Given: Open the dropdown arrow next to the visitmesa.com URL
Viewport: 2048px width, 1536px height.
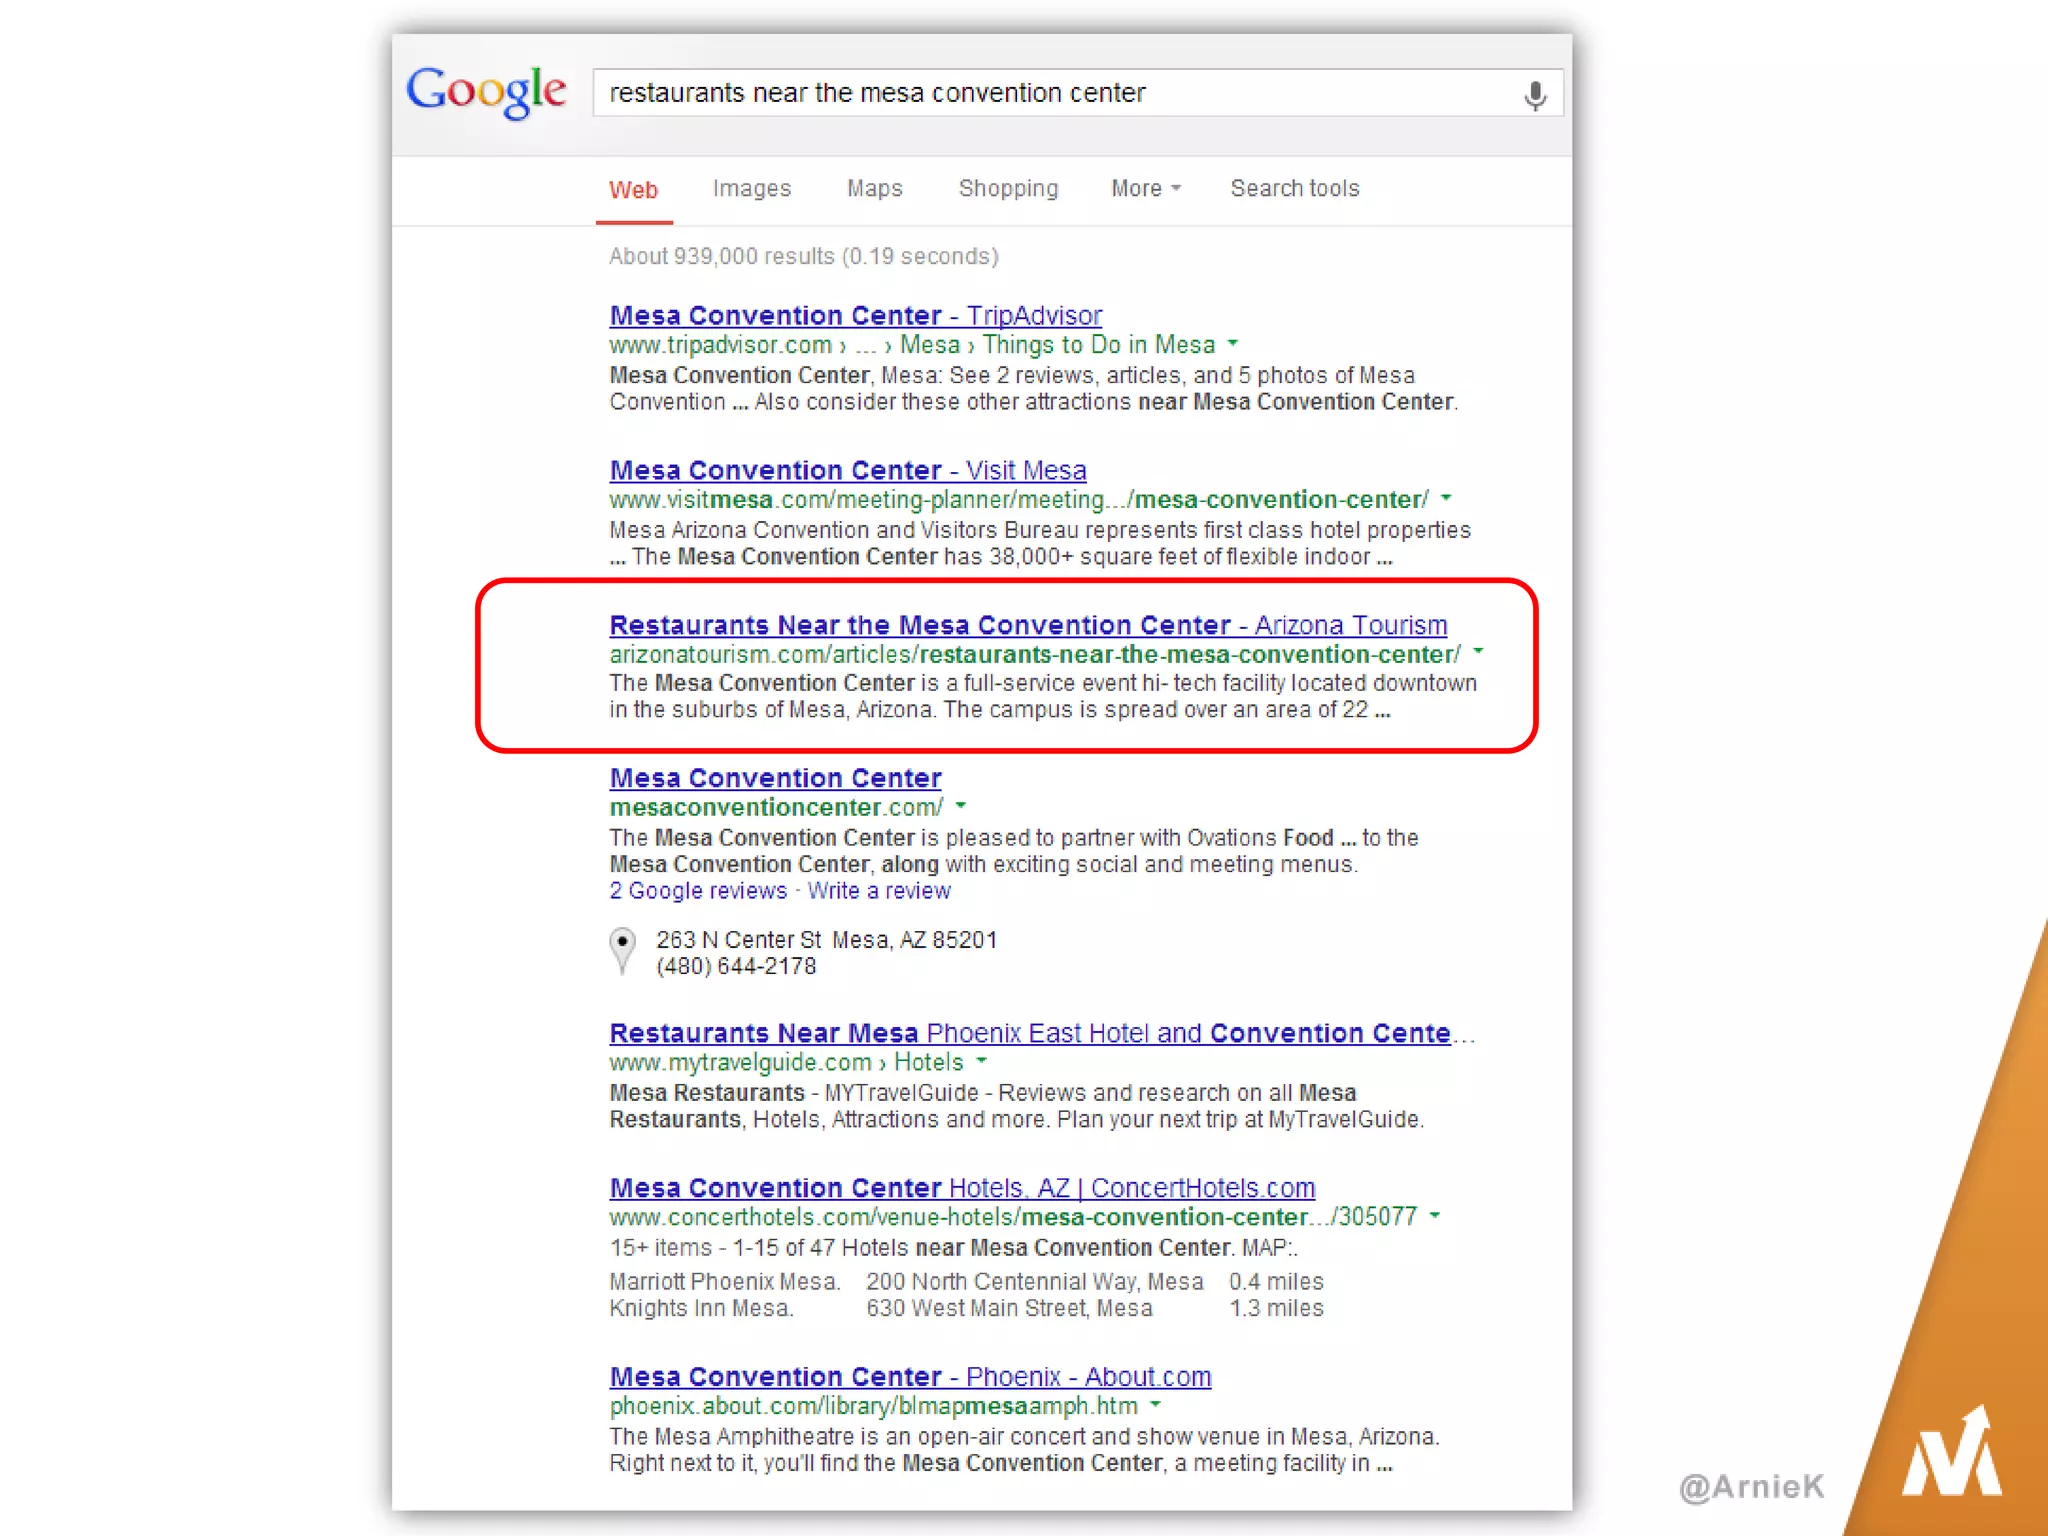Looking at the screenshot, I should 1446,498.
